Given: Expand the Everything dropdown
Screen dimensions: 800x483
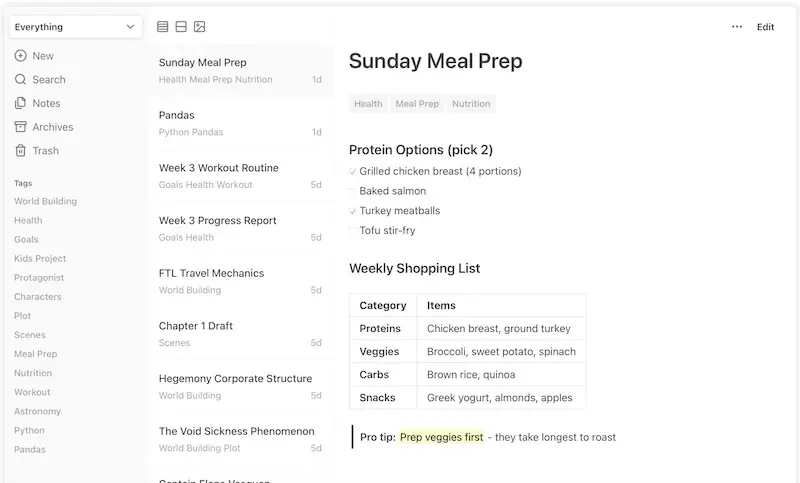Looking at the screenshot, I should (75, 27).
